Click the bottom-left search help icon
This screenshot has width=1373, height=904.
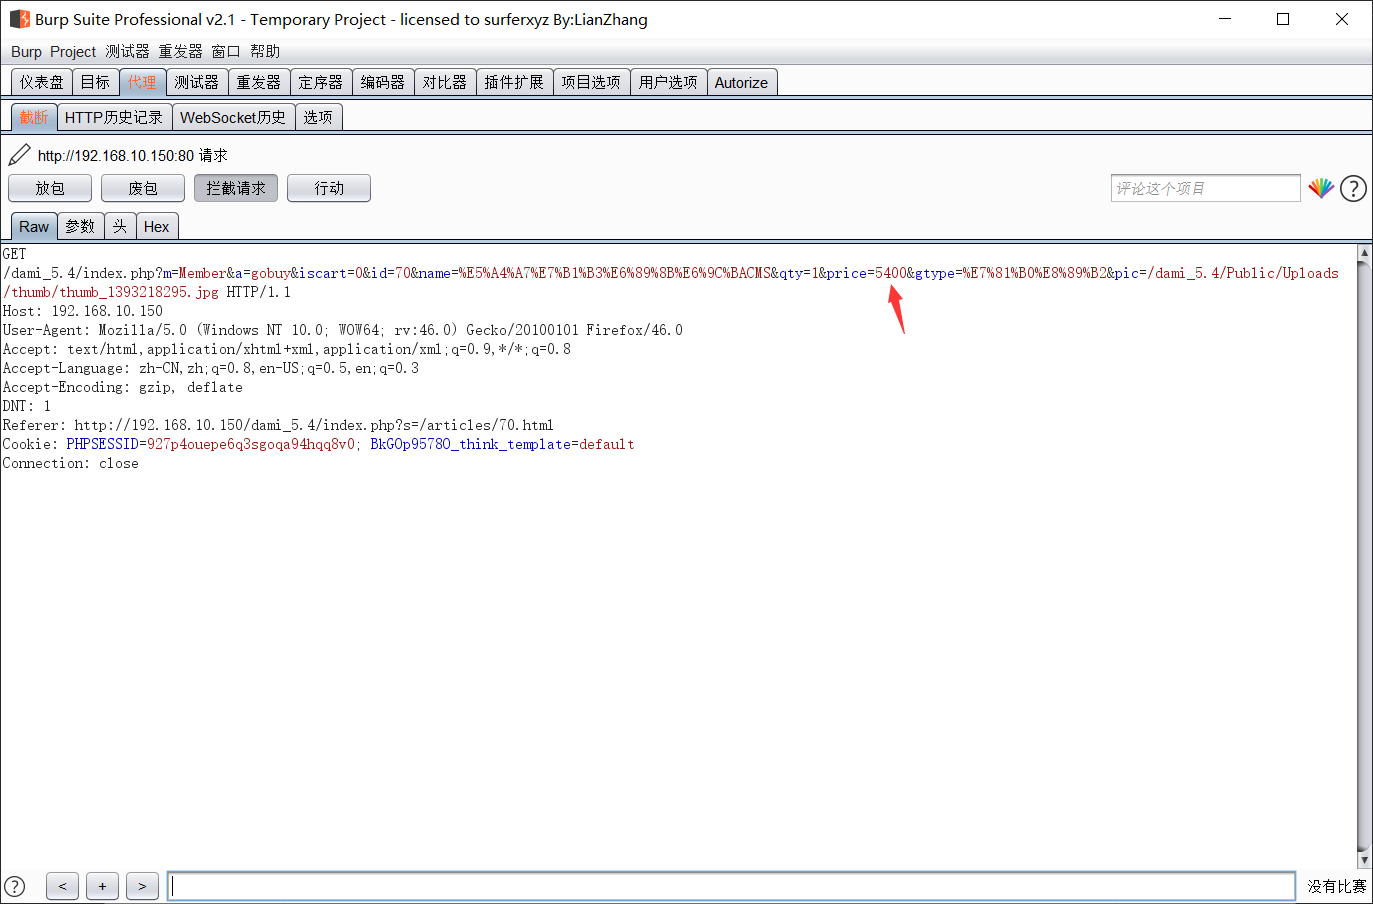pyautogui.click(x=15, y=886)
